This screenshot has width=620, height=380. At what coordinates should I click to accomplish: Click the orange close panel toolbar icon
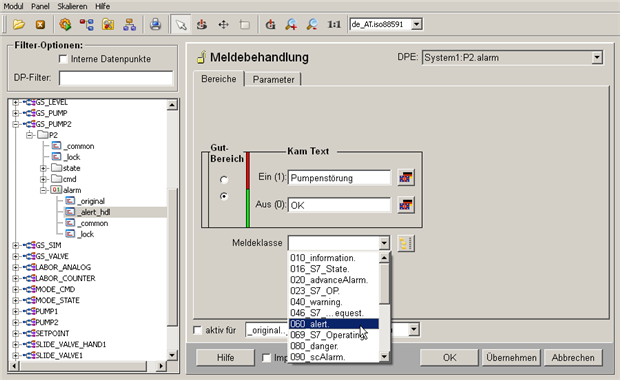click(40, 25)
